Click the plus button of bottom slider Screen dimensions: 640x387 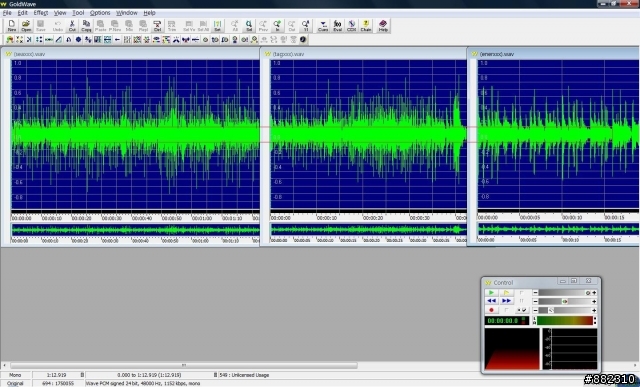click(594, 310)
